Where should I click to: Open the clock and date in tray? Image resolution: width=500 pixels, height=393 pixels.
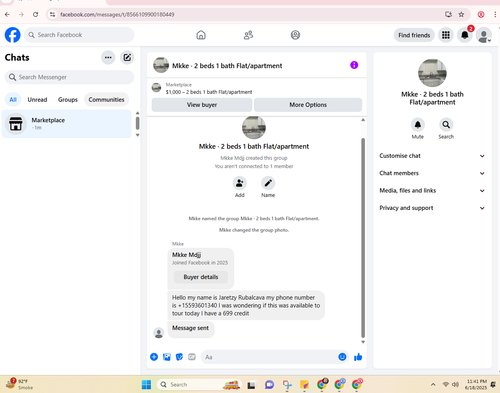click(476, 384)
